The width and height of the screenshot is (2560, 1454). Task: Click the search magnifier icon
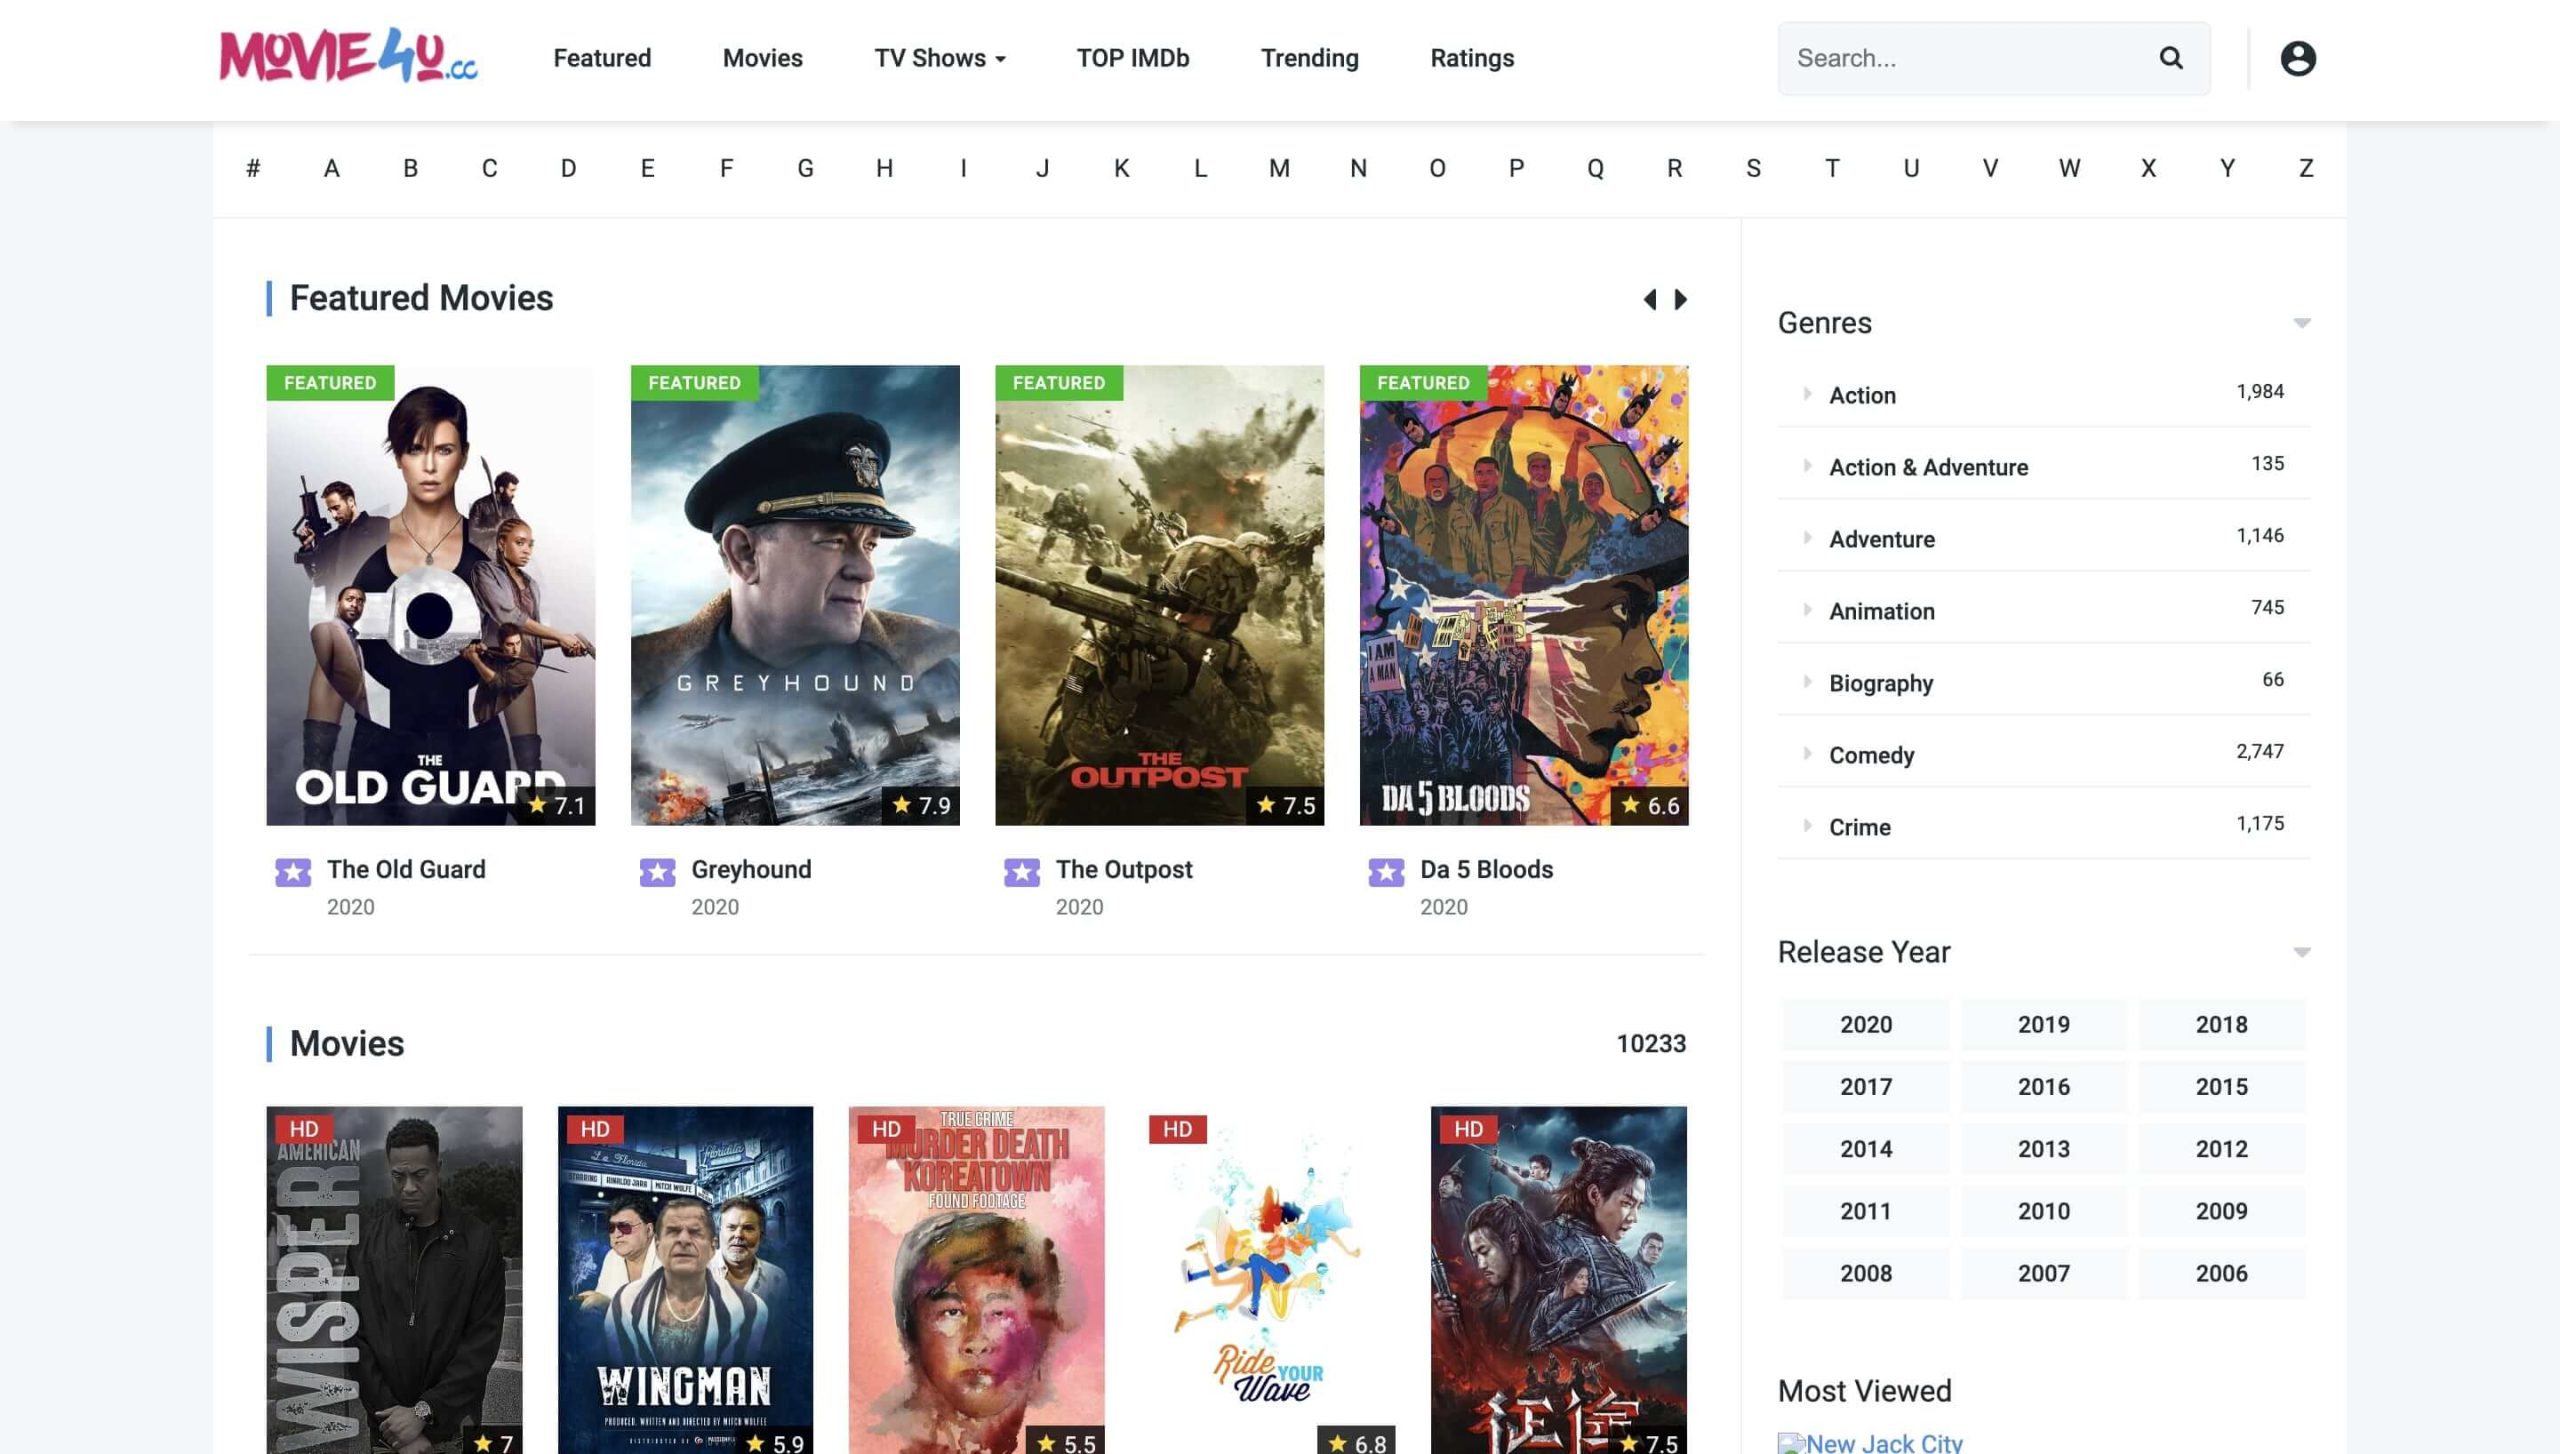click(x=2170, y=58)
